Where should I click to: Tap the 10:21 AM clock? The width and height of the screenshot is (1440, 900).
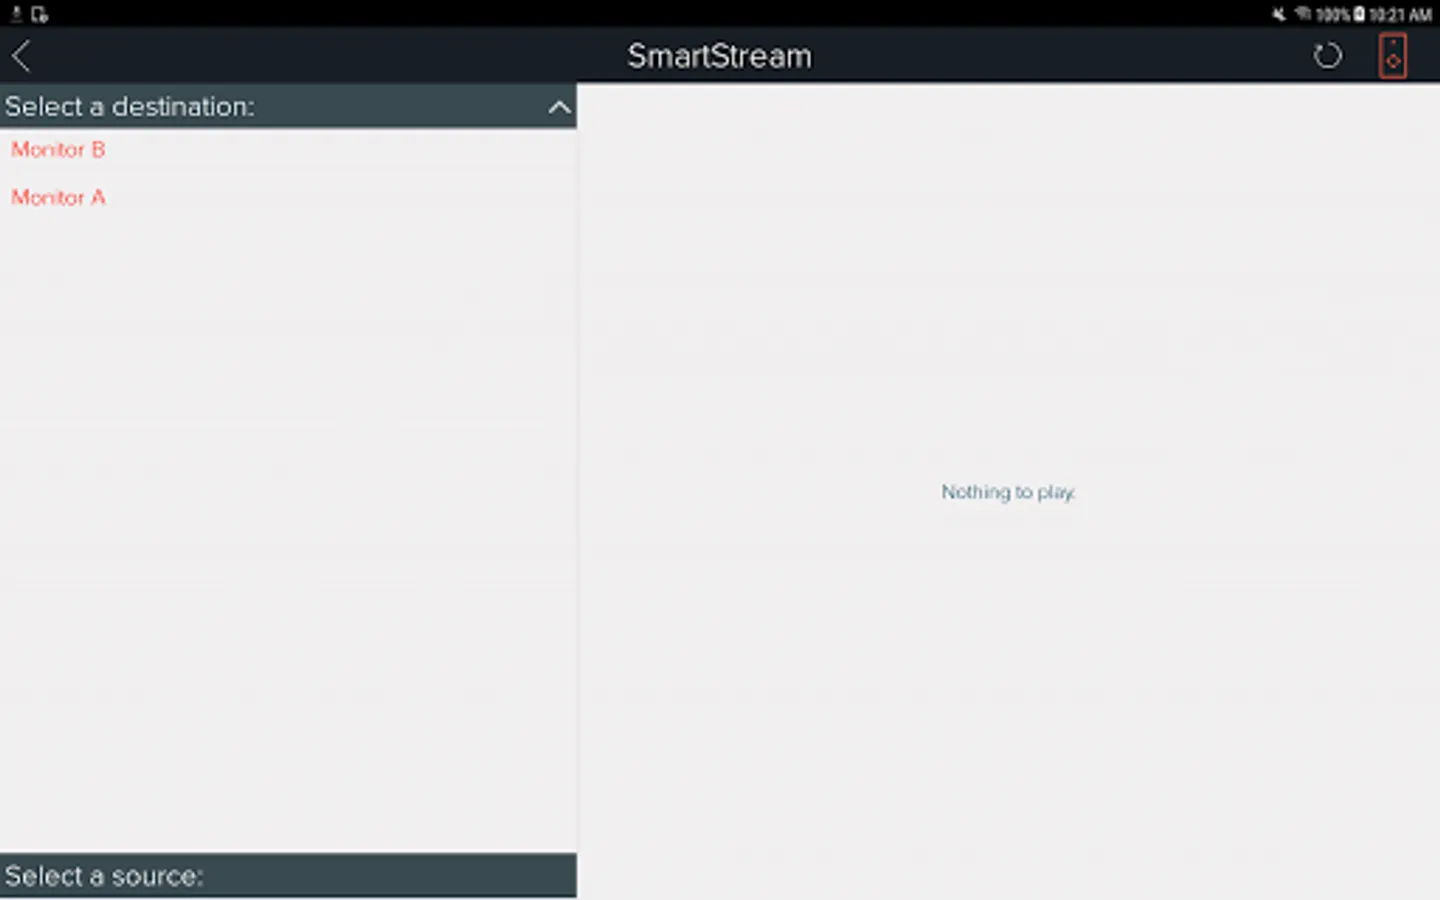click(1400, 15)
